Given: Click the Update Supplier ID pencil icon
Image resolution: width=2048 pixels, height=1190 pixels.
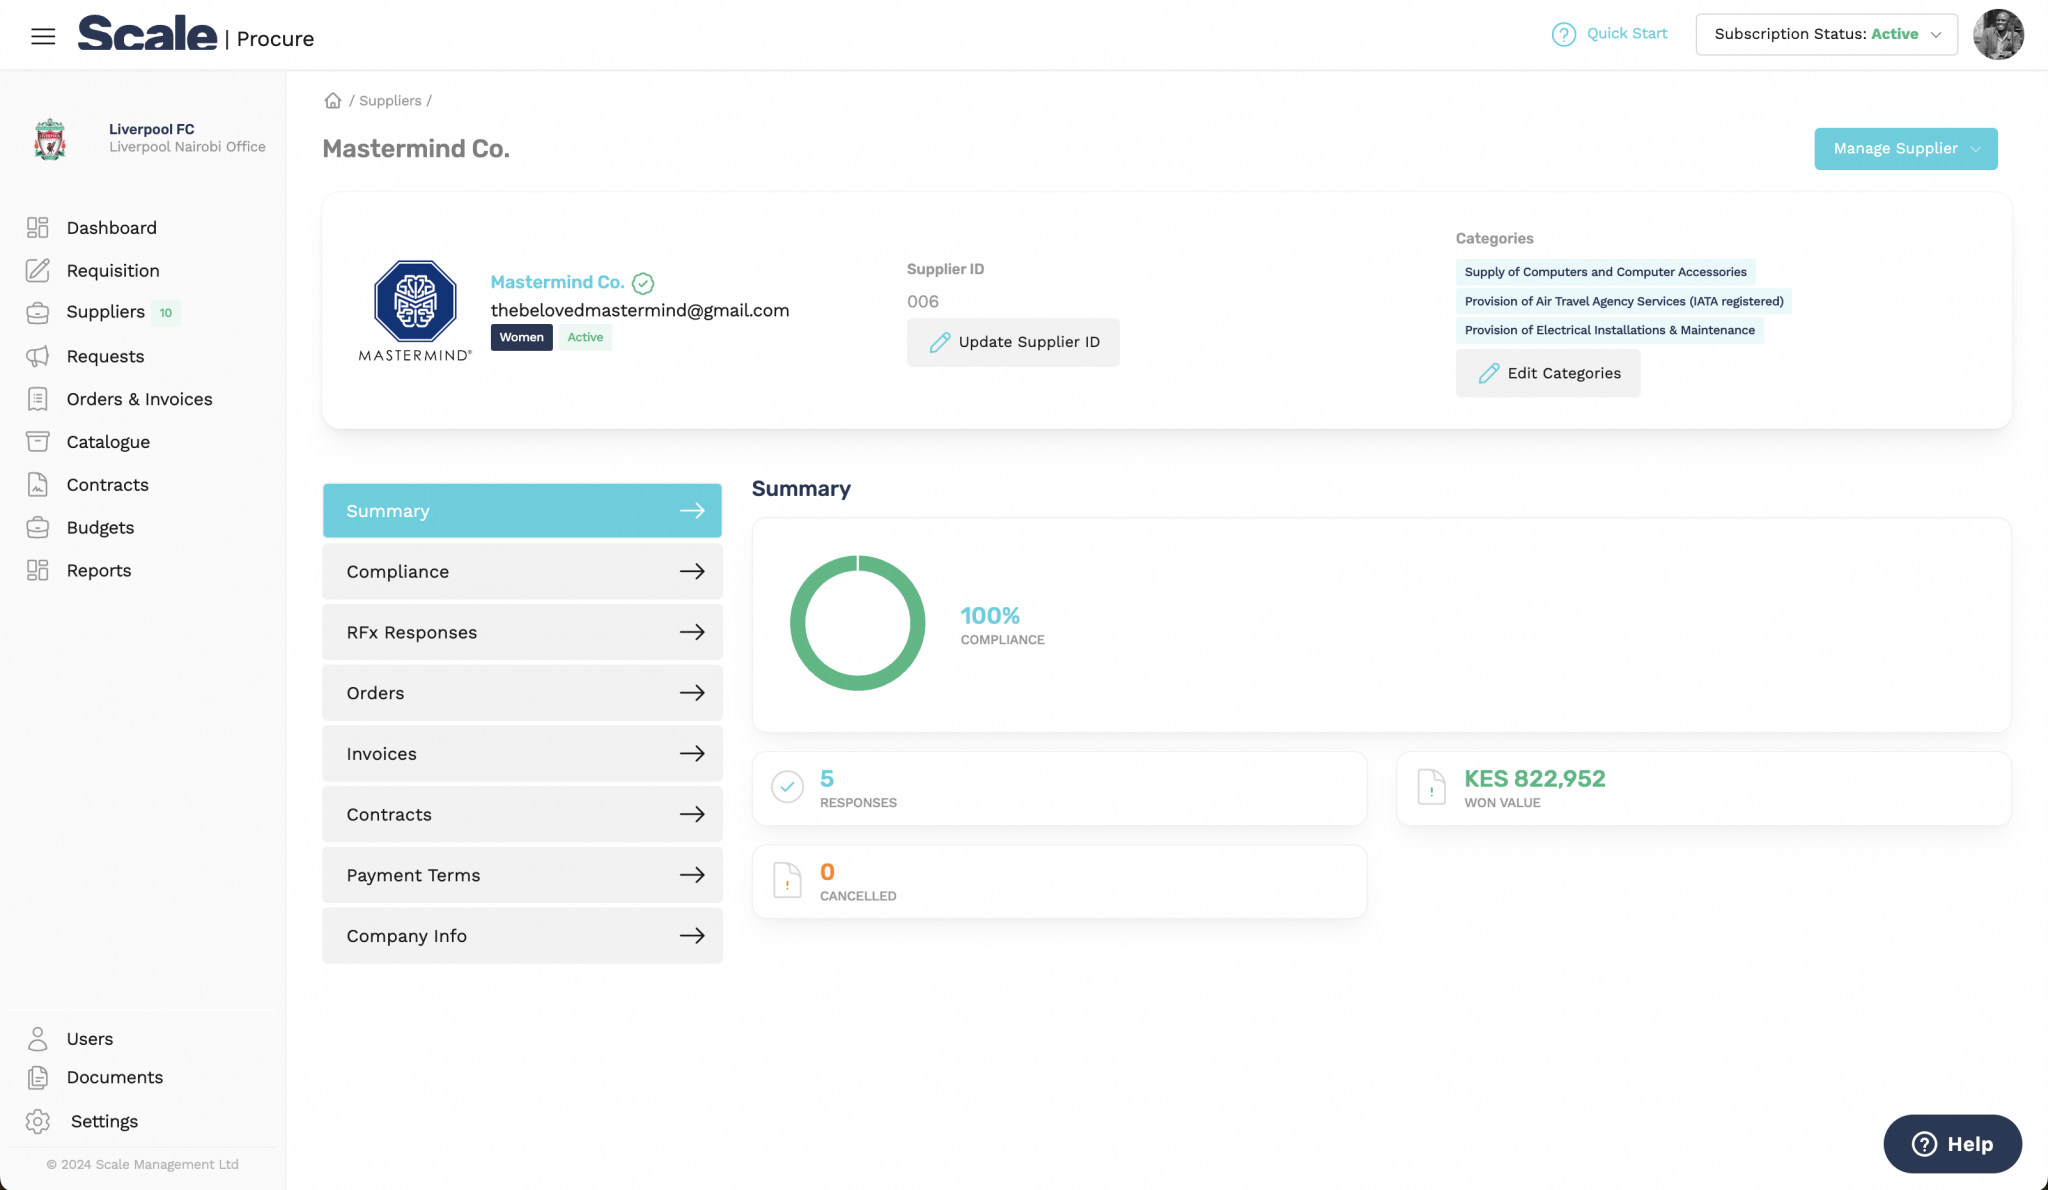Looking at the screenshot, I should (938, 341).
